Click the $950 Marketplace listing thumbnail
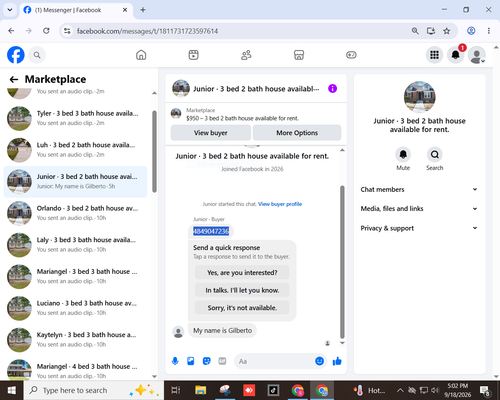This screenshot has height=400, width=500. coord(176,114)
